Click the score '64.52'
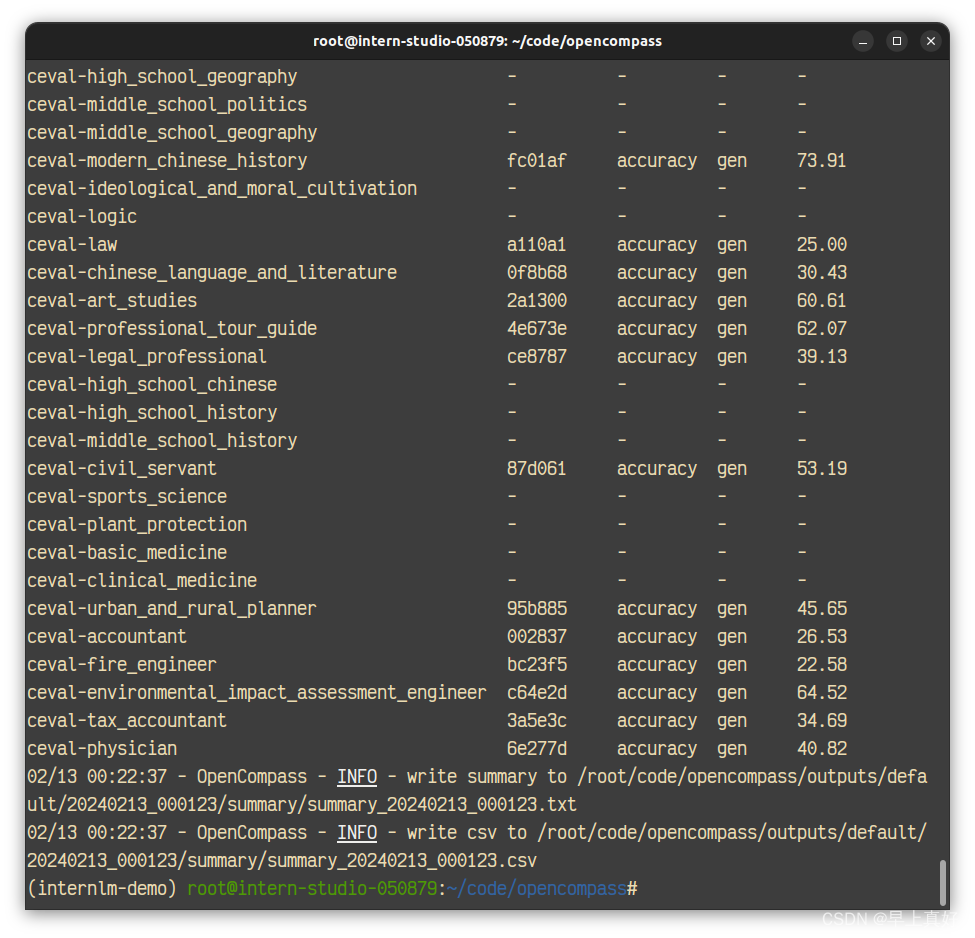 (x=821, y=692)
